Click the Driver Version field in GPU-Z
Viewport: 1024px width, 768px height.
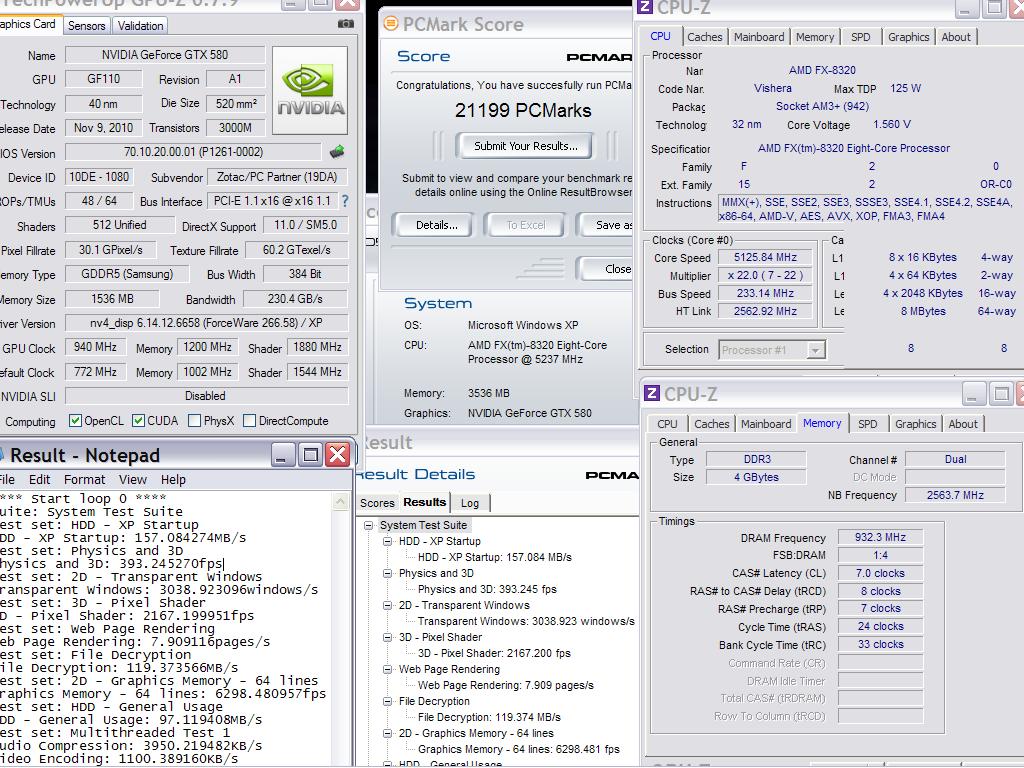(x=206, y=323)
